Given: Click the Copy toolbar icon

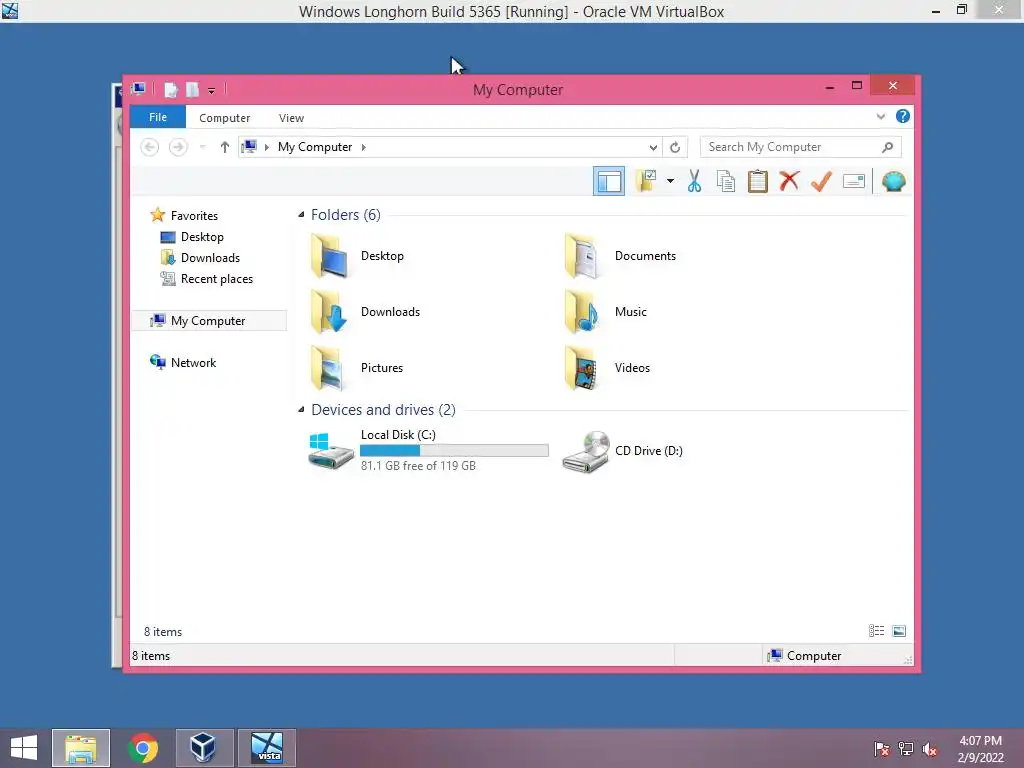Looking at the screenshot, I should click(726, 182).
